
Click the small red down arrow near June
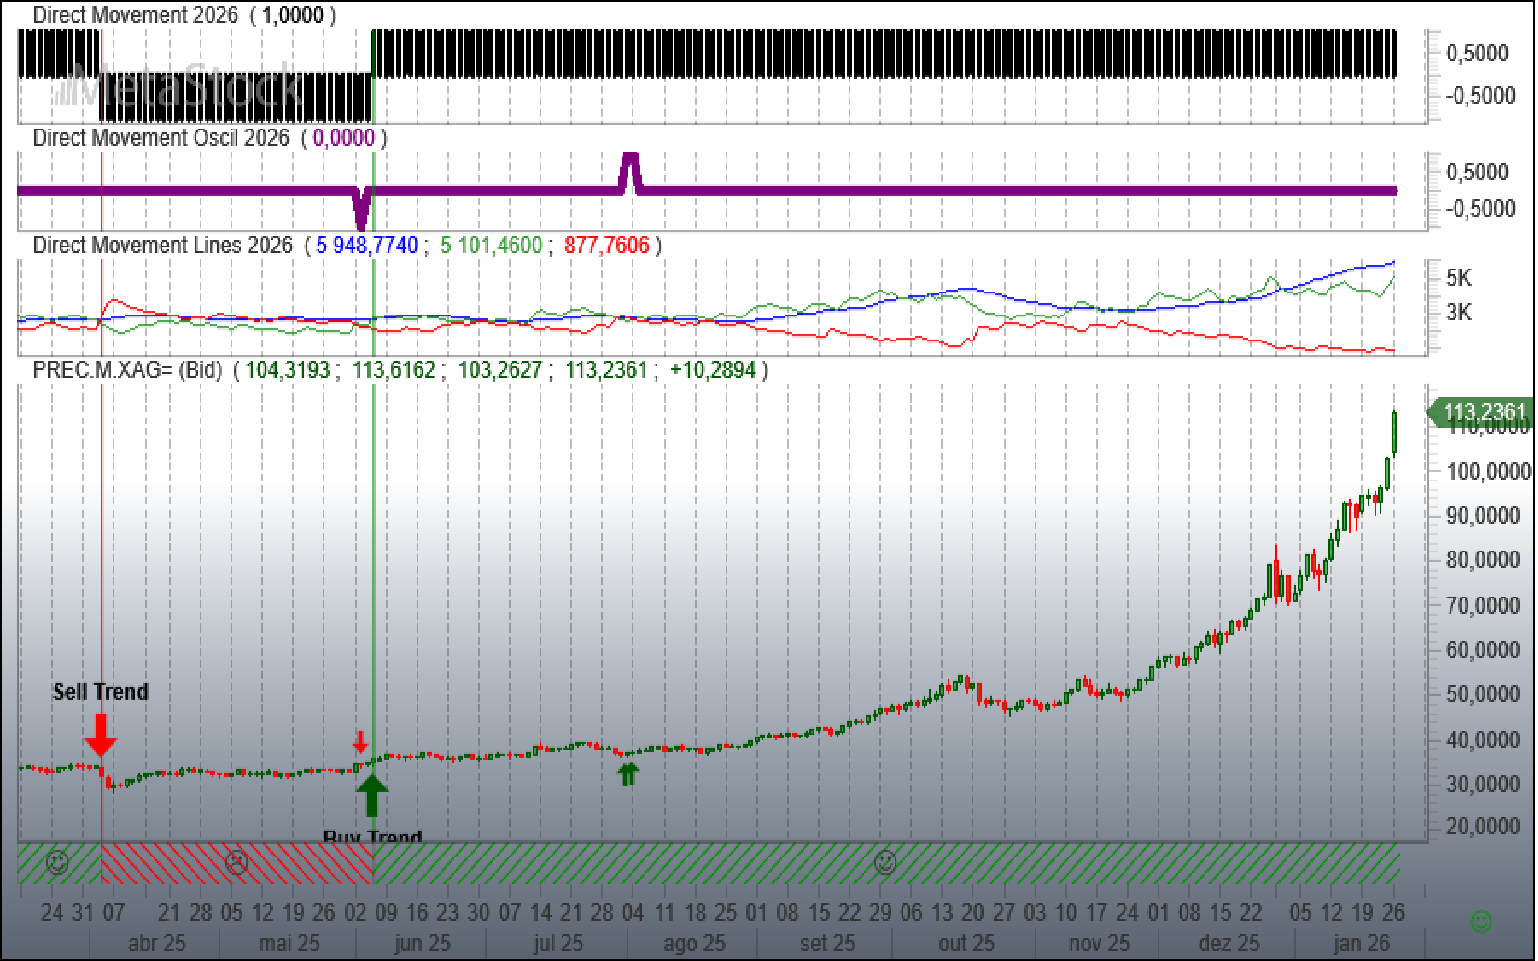click(360, 742)
